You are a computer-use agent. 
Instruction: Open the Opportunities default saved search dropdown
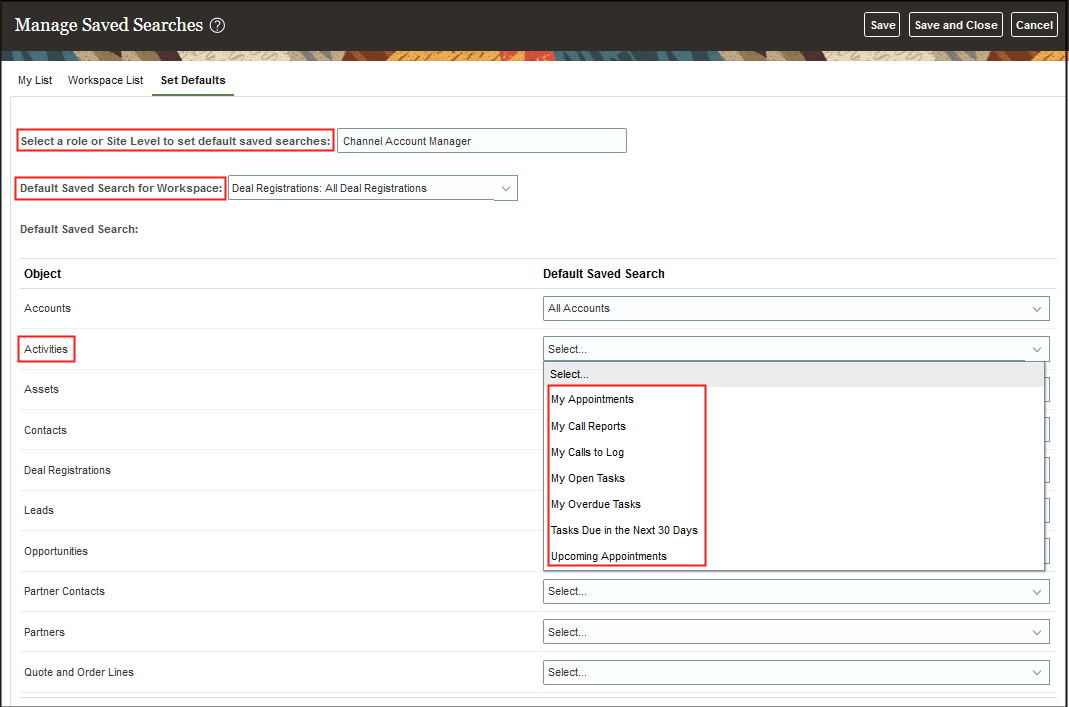(x=1044, y=551)
